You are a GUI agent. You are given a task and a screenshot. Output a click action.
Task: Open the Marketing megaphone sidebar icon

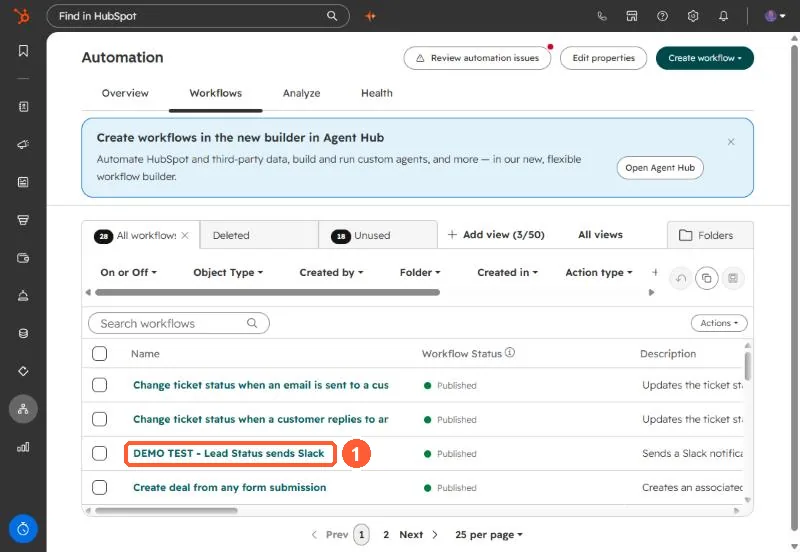tap(23, 144)
